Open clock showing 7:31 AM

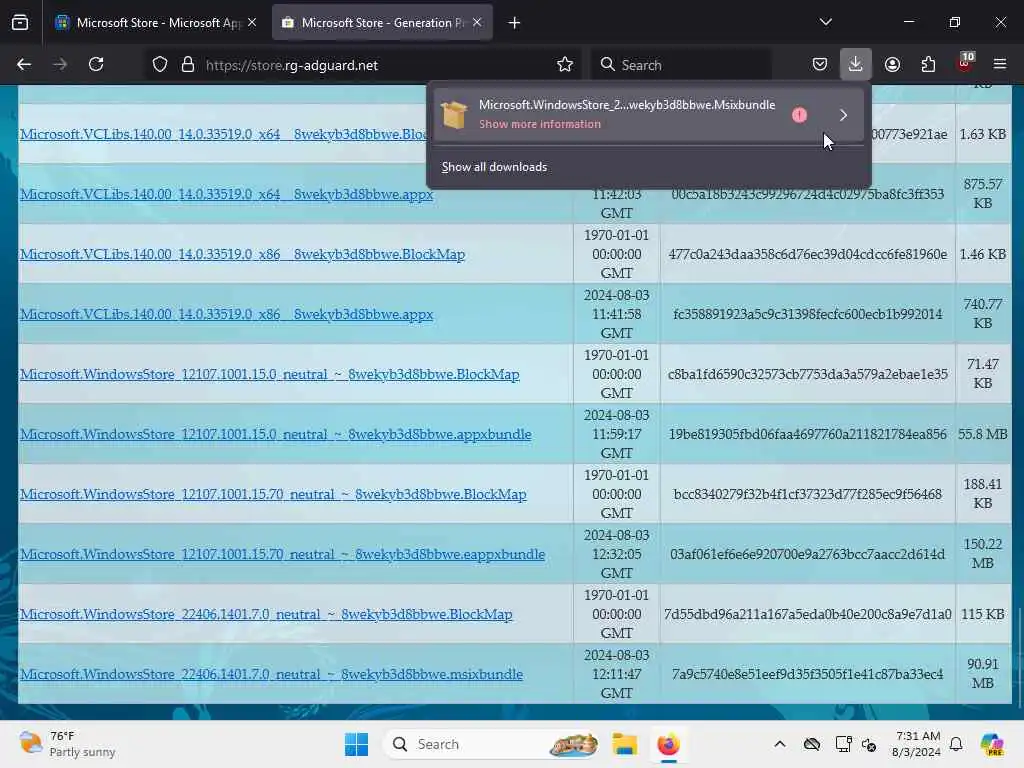[x=916, y=744]
